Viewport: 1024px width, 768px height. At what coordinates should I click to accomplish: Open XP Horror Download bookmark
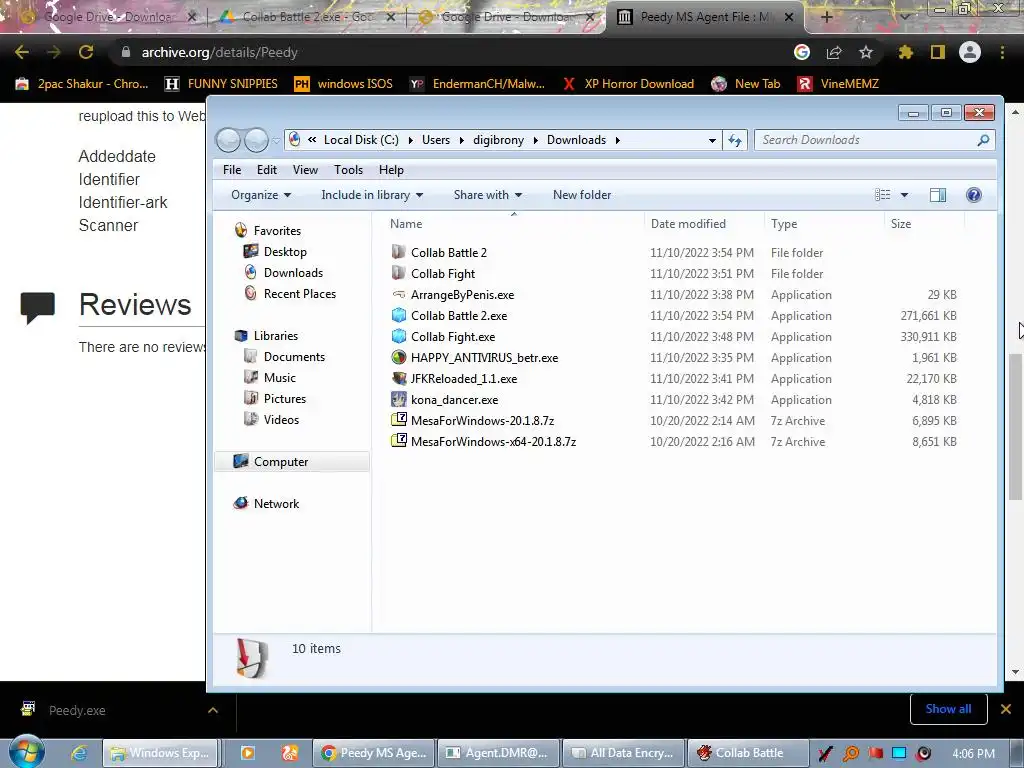pos(628,84)
